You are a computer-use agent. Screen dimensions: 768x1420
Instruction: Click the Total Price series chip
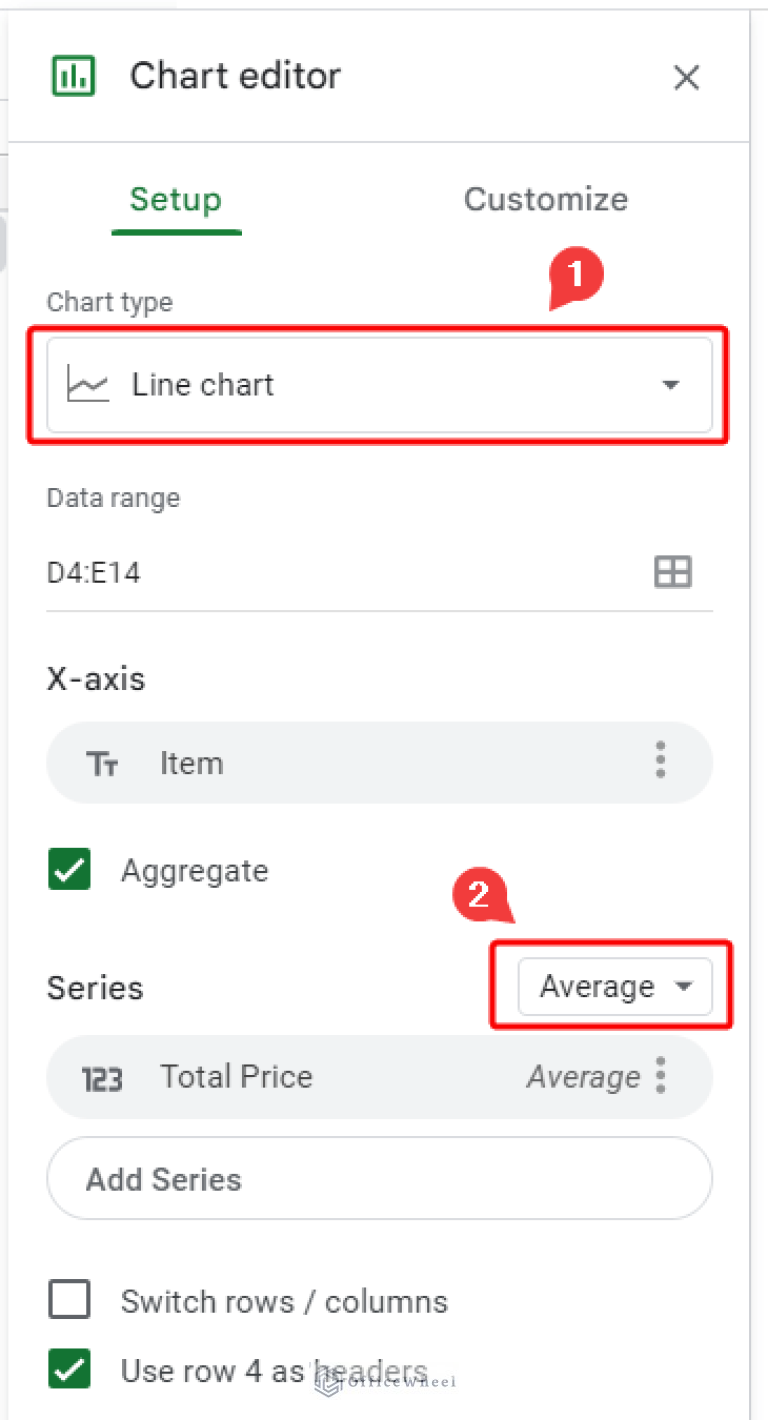coord(330,1077)
